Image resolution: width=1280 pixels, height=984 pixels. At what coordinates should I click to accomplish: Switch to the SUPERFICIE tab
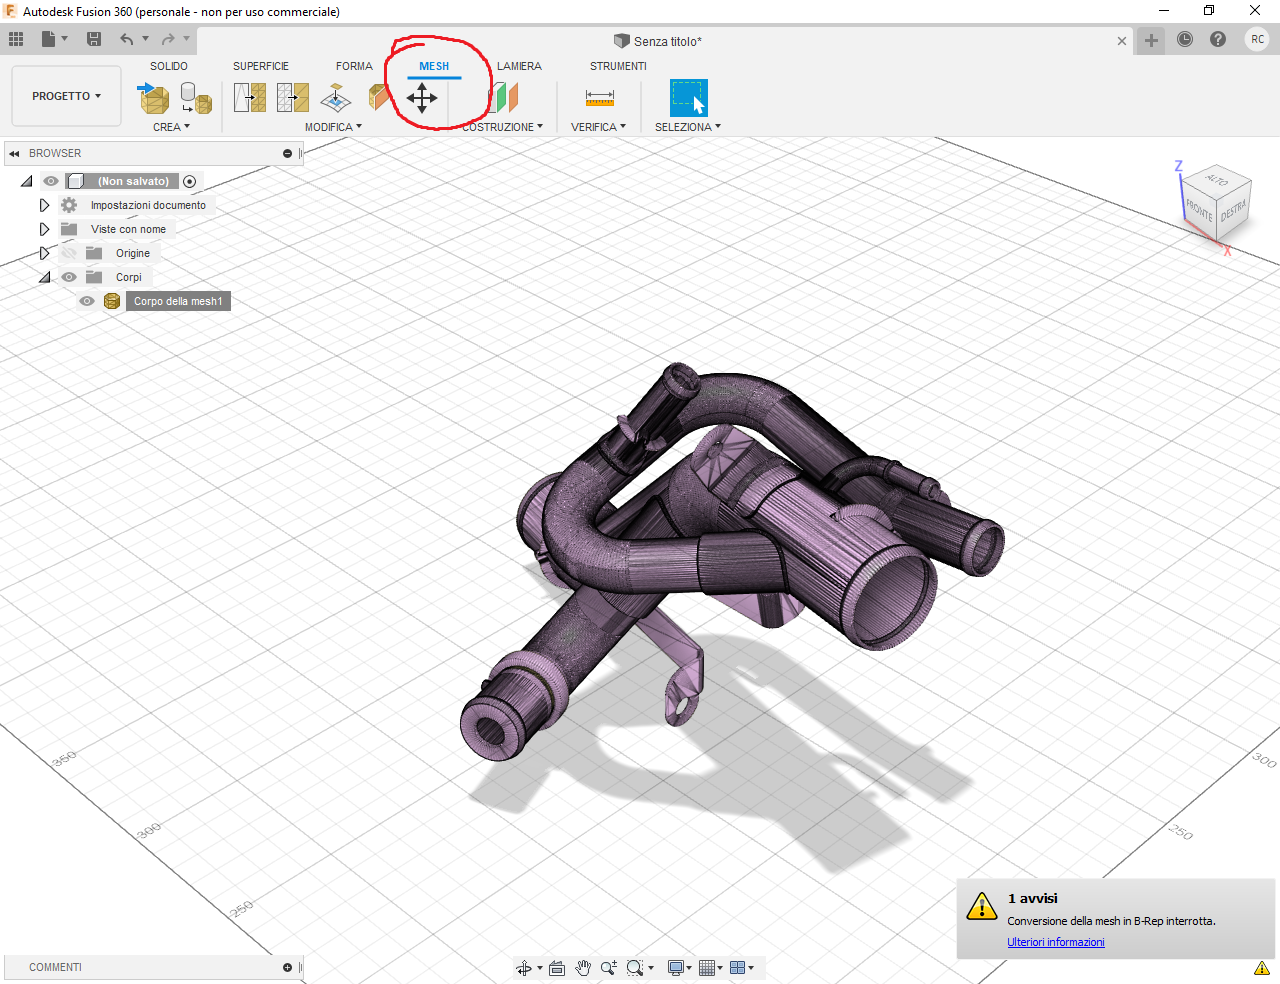click(260, 66)
